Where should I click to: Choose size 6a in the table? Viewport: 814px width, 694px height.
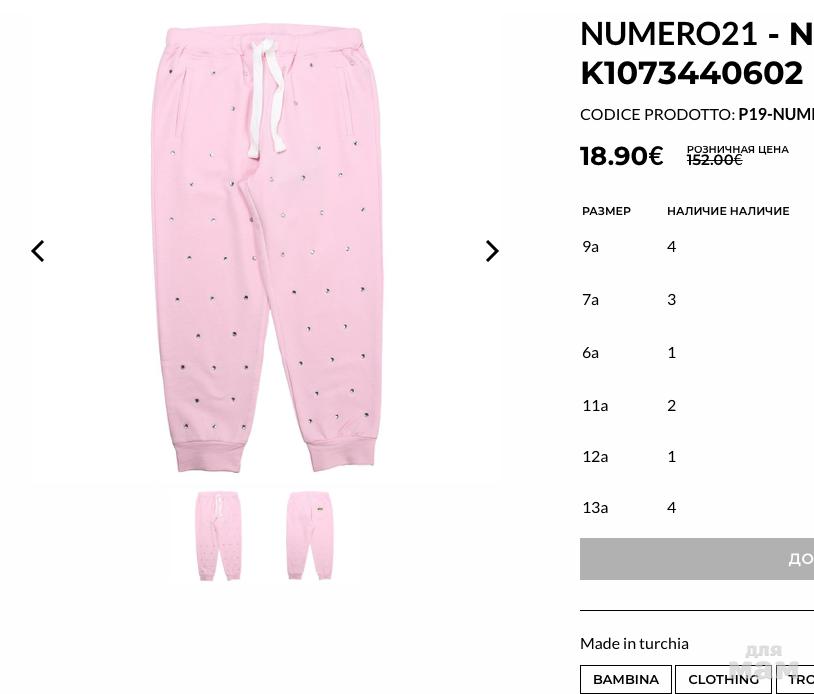591,352
